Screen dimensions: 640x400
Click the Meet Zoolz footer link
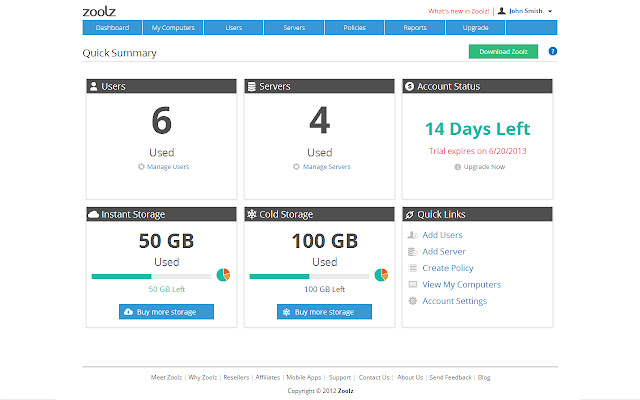[x=166, y=378]
